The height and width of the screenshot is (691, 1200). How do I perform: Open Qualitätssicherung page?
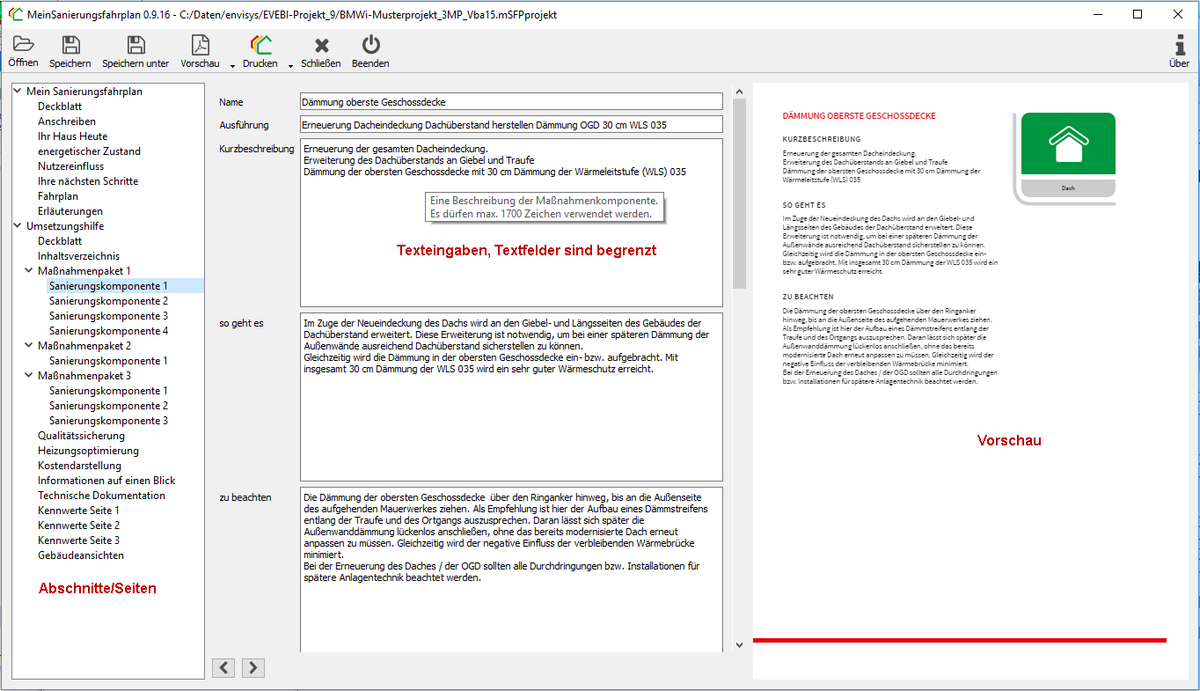(81, 436)
